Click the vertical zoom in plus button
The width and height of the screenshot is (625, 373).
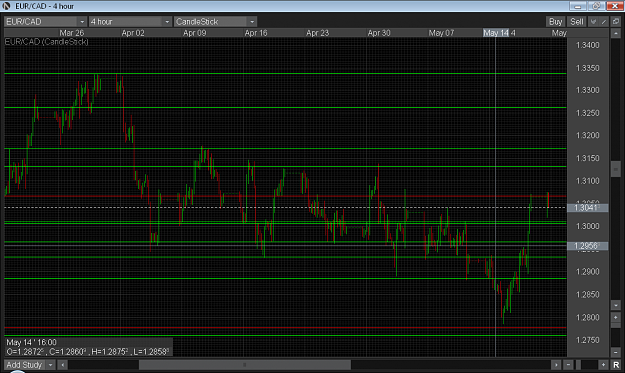click(x=615, y=318)
